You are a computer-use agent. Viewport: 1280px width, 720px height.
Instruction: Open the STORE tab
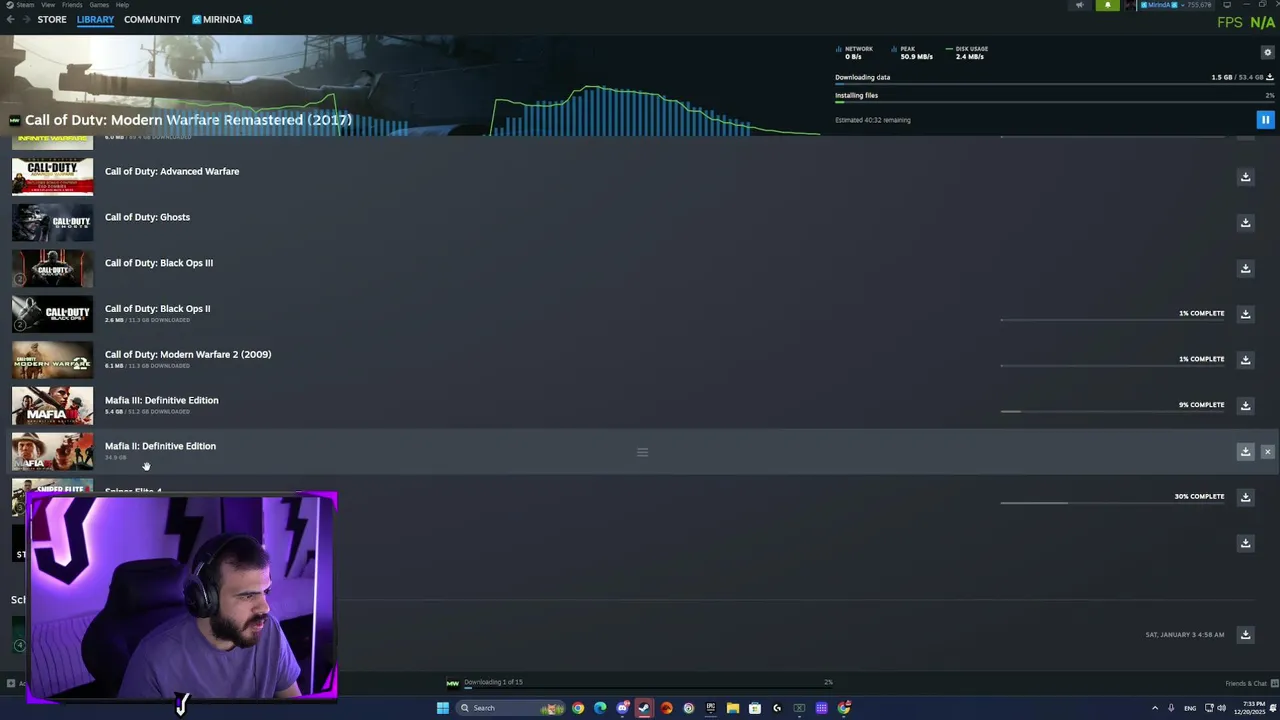(52, 19)
